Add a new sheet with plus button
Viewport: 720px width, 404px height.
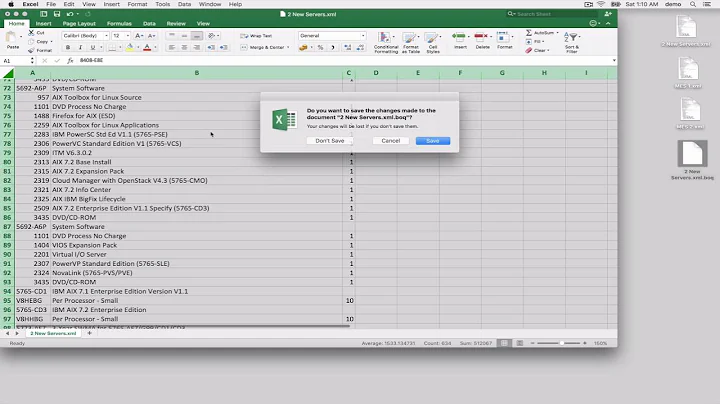(x=90, y=333)
